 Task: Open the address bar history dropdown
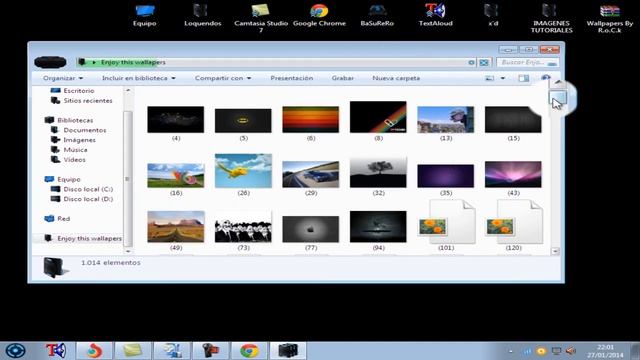click(471, 62)
